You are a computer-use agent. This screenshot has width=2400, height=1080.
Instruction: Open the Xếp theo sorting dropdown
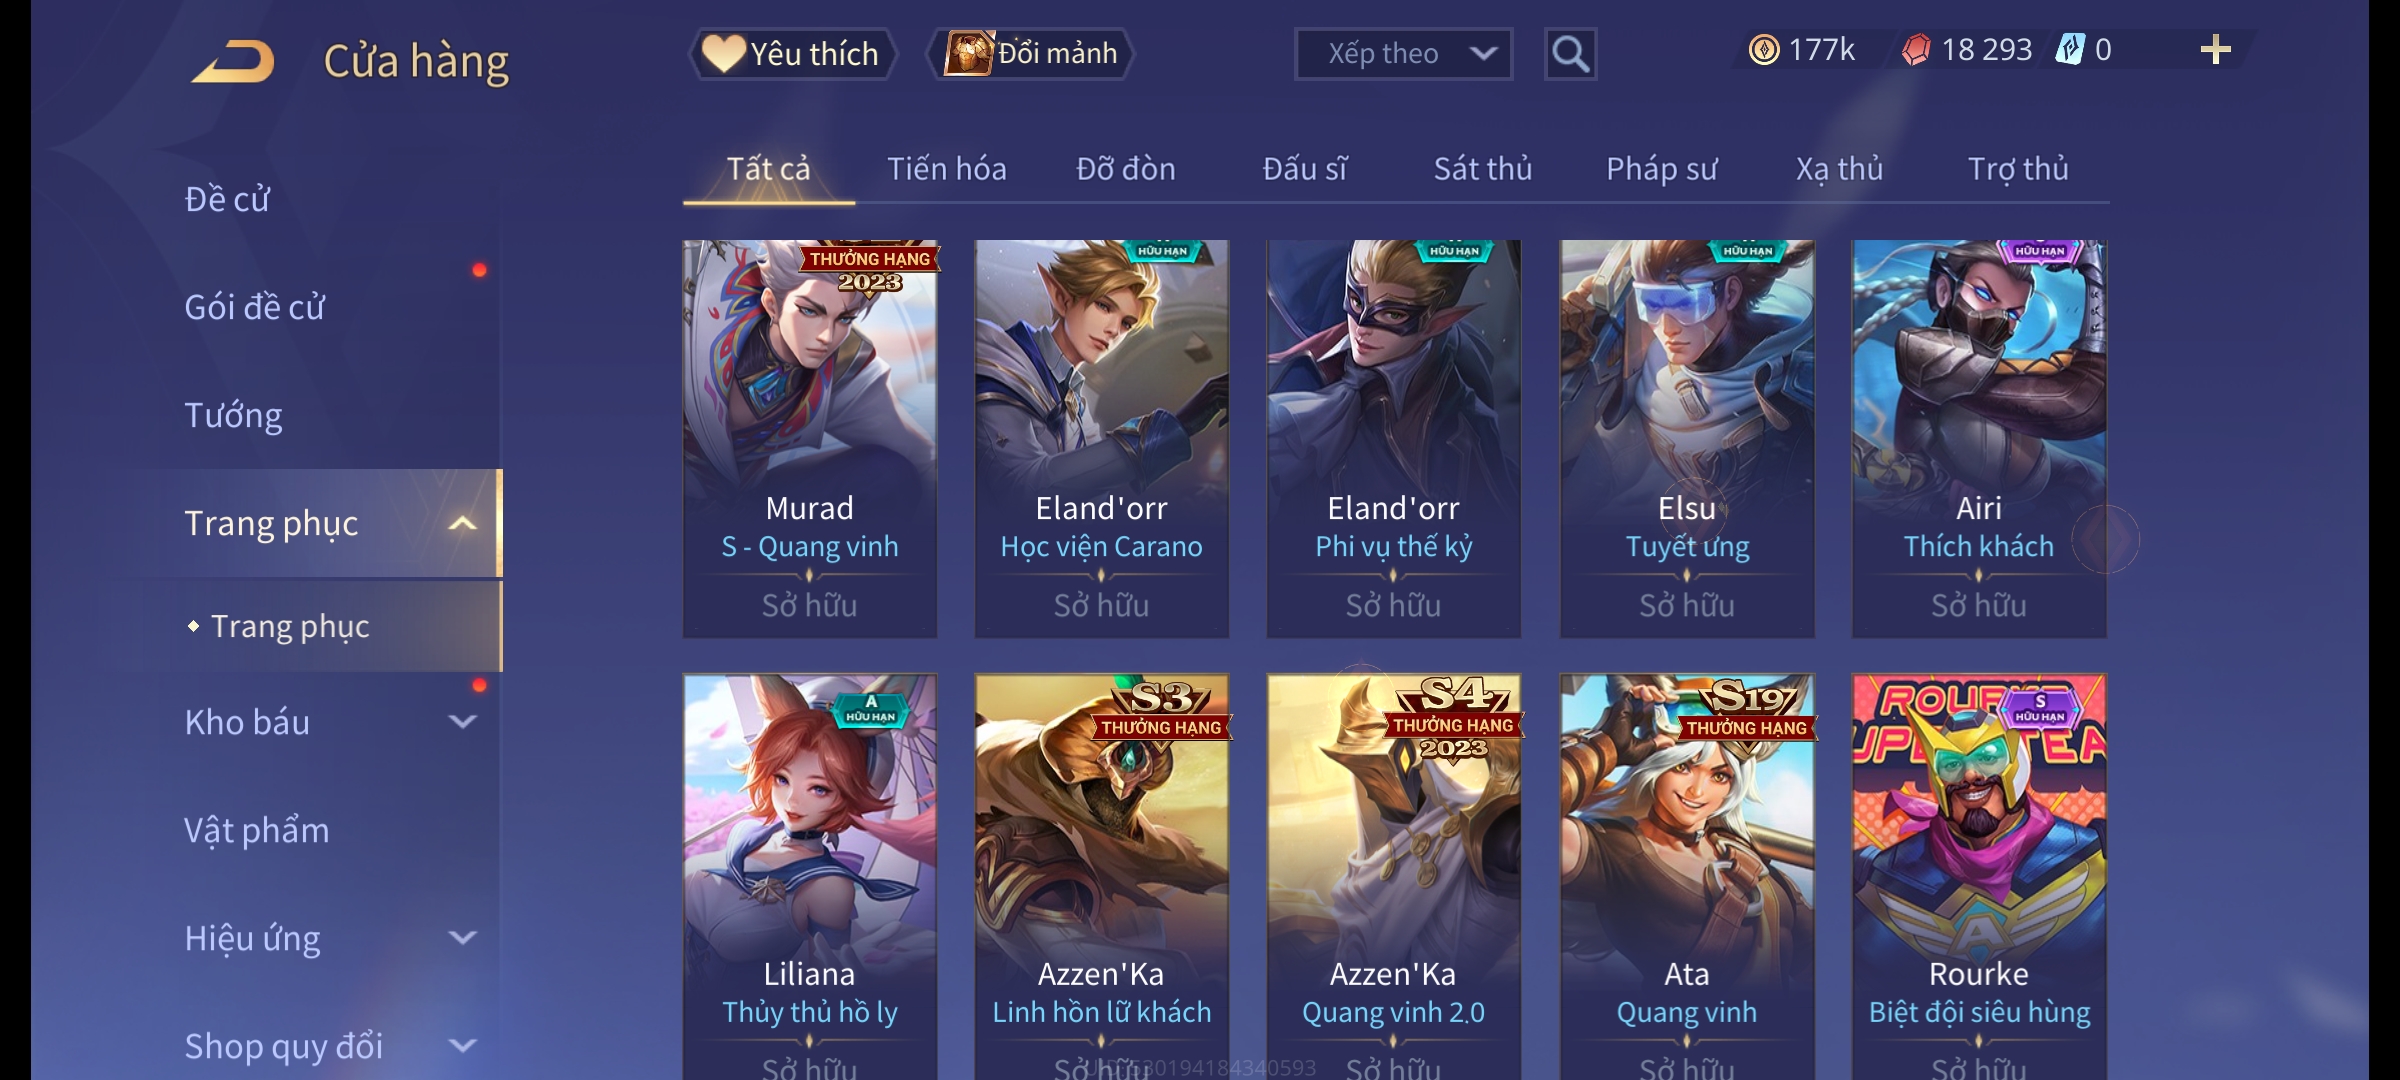1403,54
